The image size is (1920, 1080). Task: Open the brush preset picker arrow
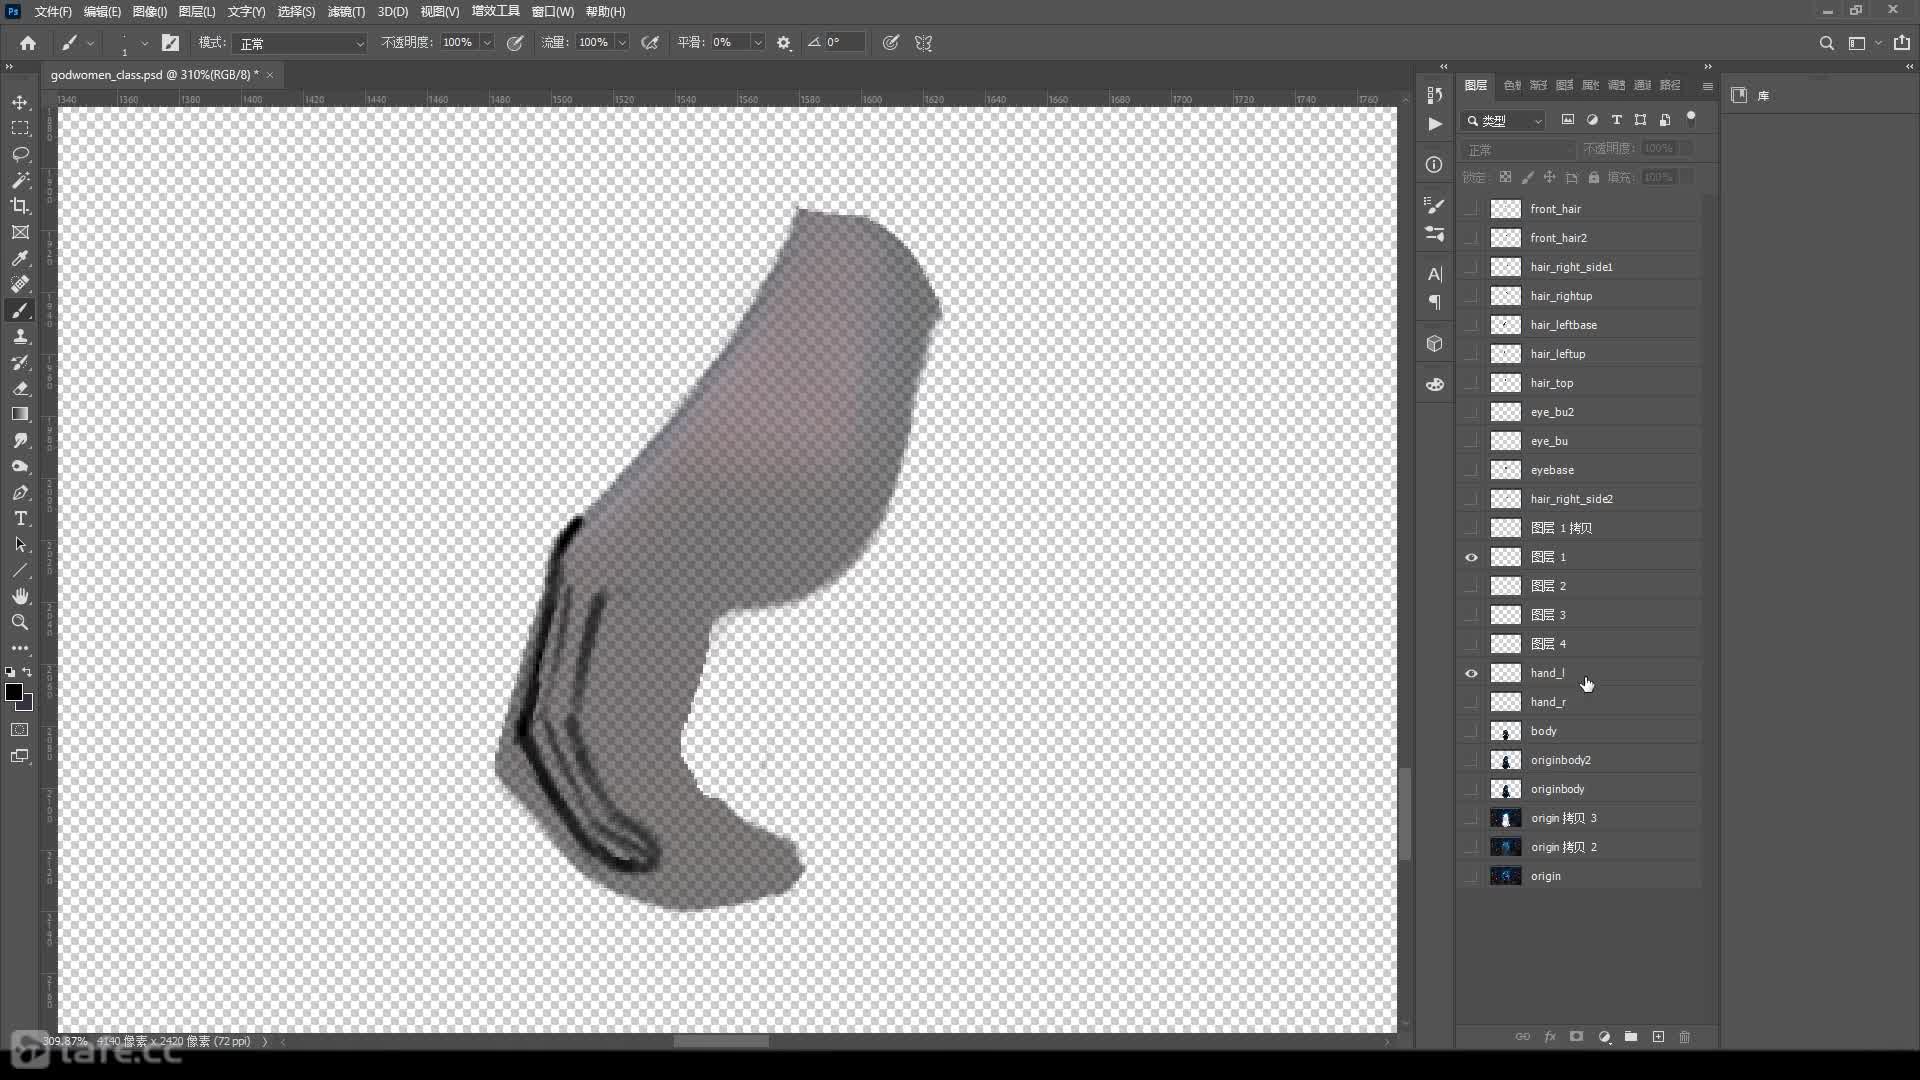(144, 43)
